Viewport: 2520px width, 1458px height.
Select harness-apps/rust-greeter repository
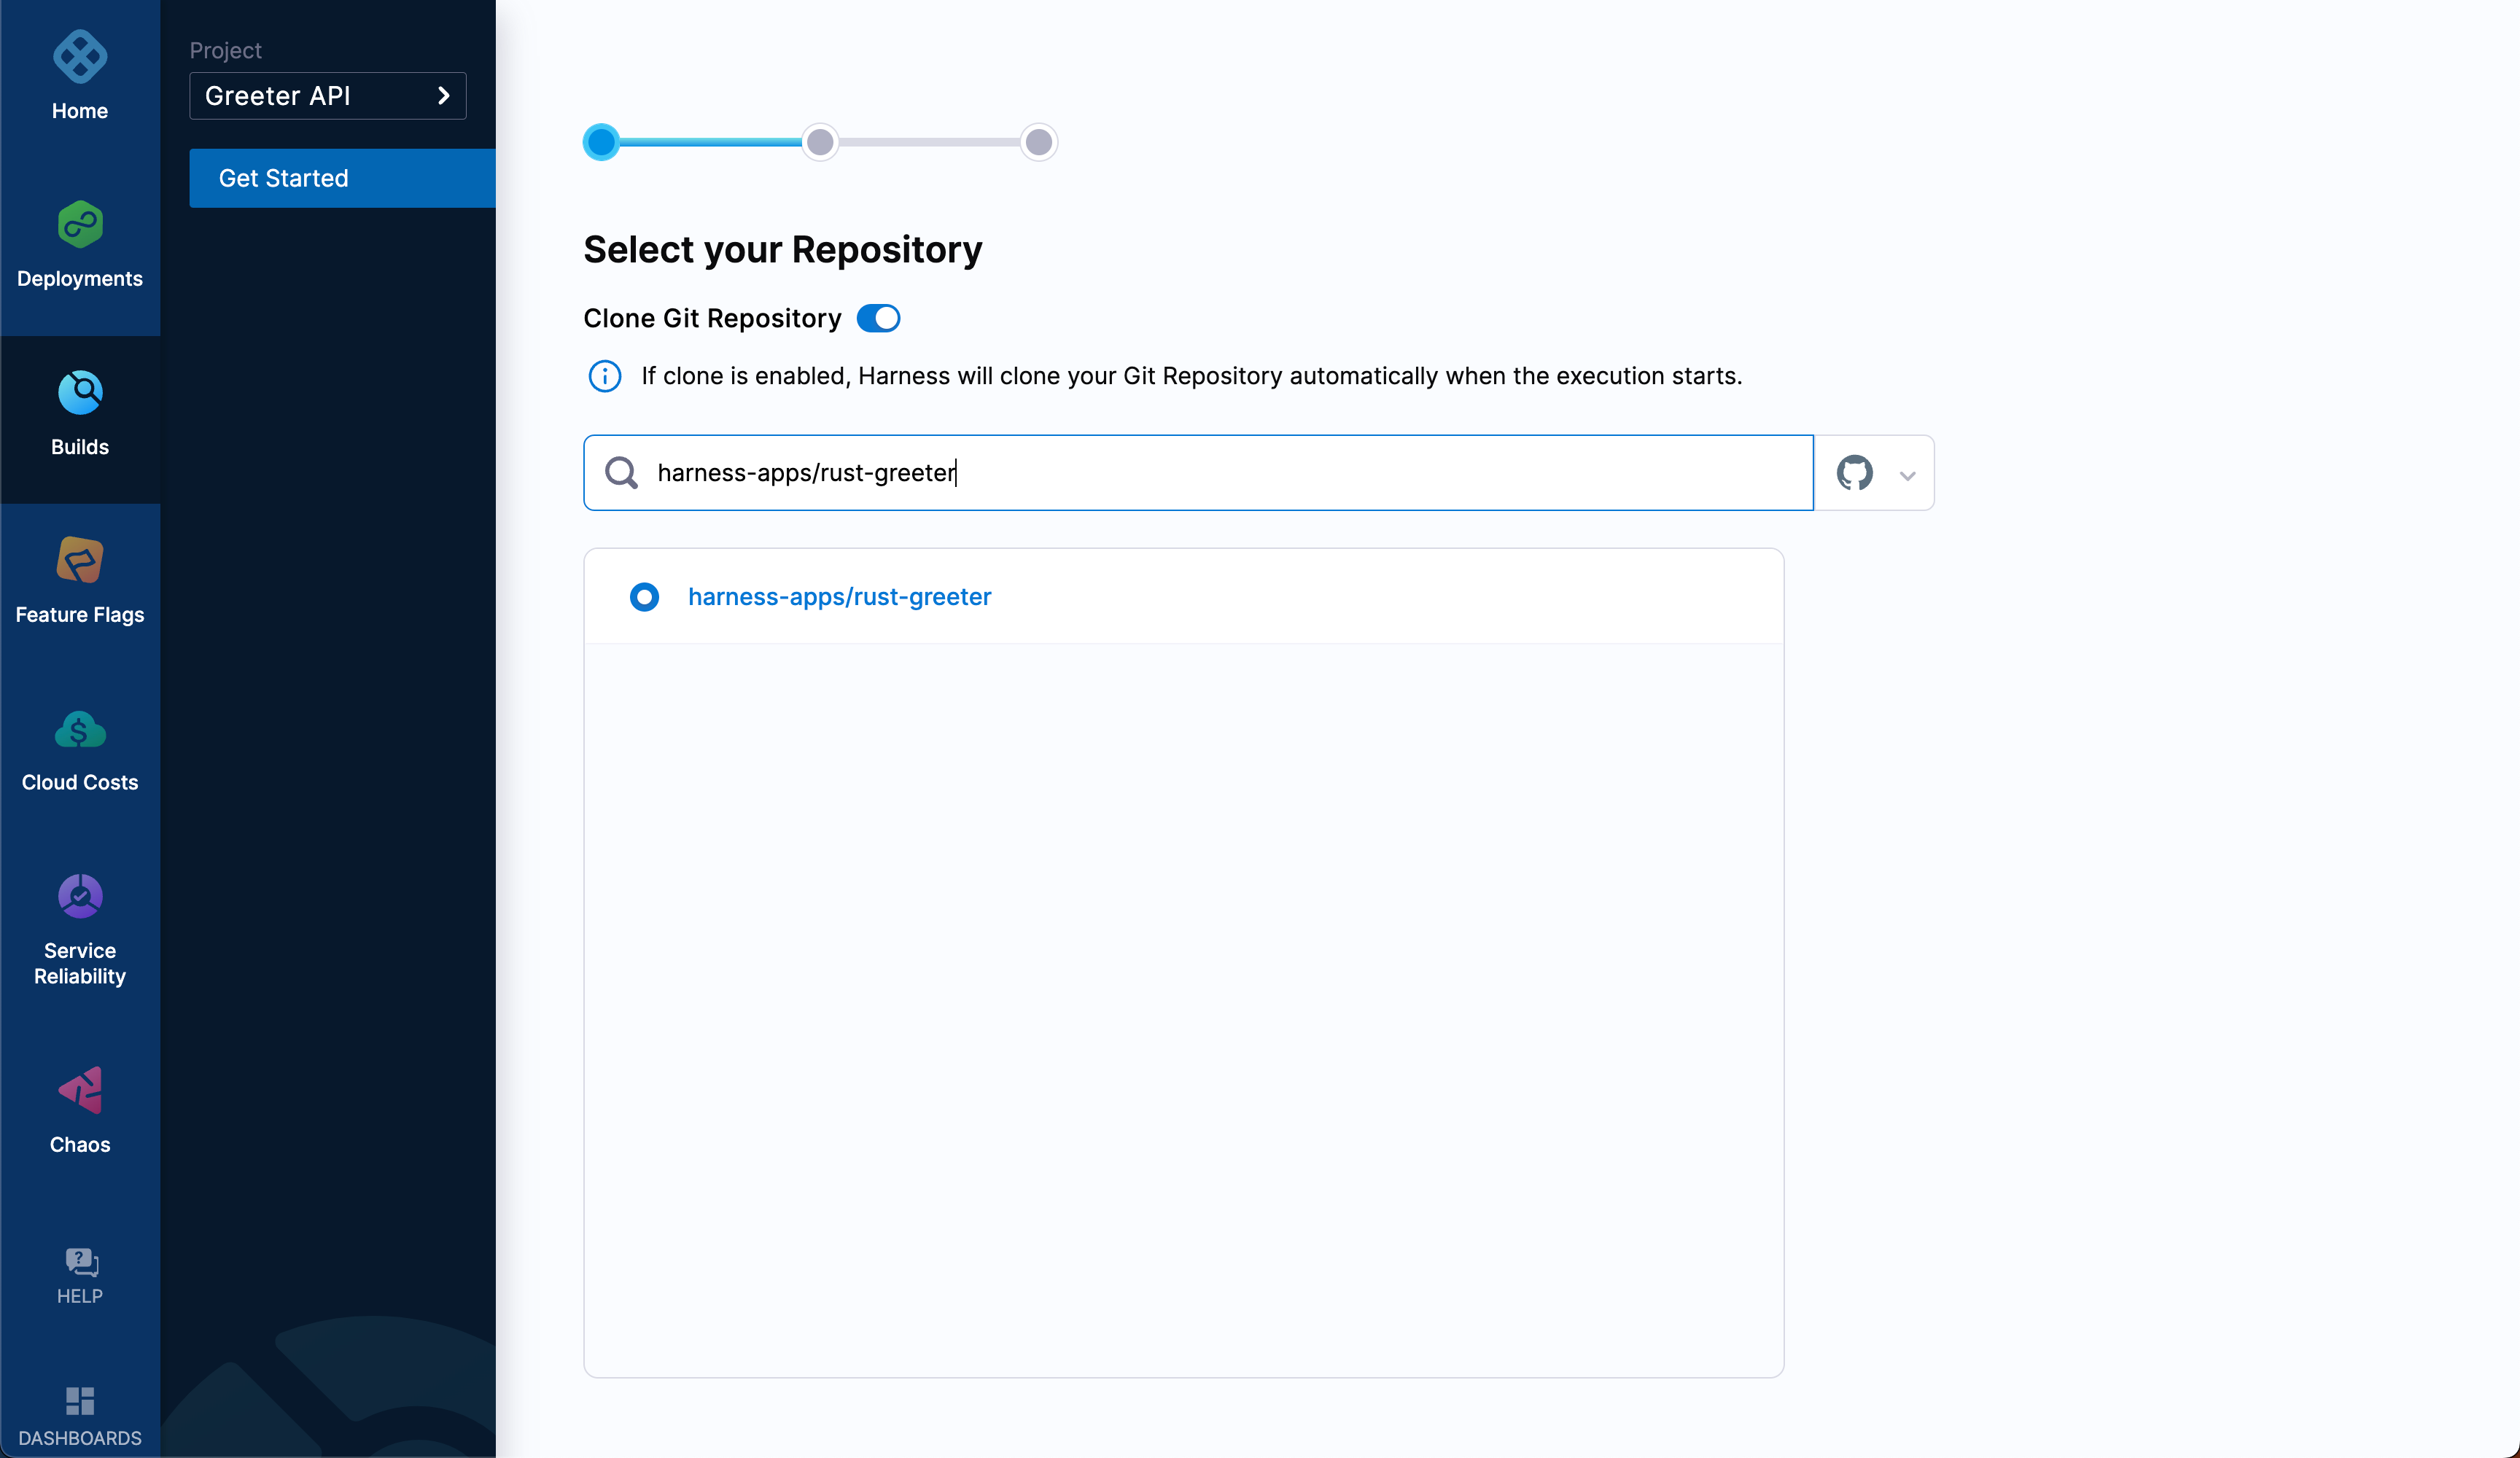840,596
